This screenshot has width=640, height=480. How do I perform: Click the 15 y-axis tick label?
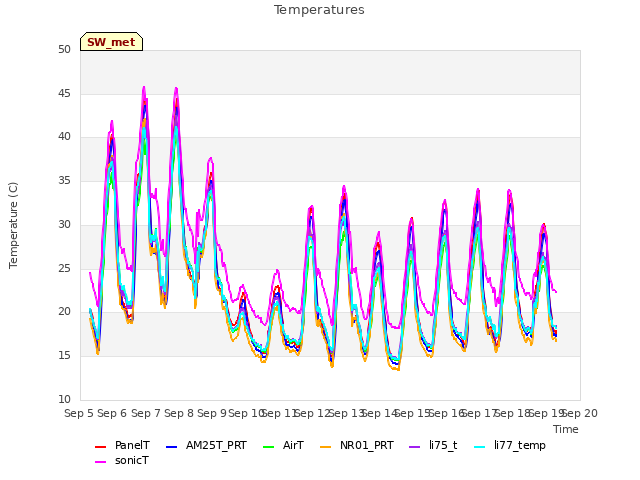[64, 356]
